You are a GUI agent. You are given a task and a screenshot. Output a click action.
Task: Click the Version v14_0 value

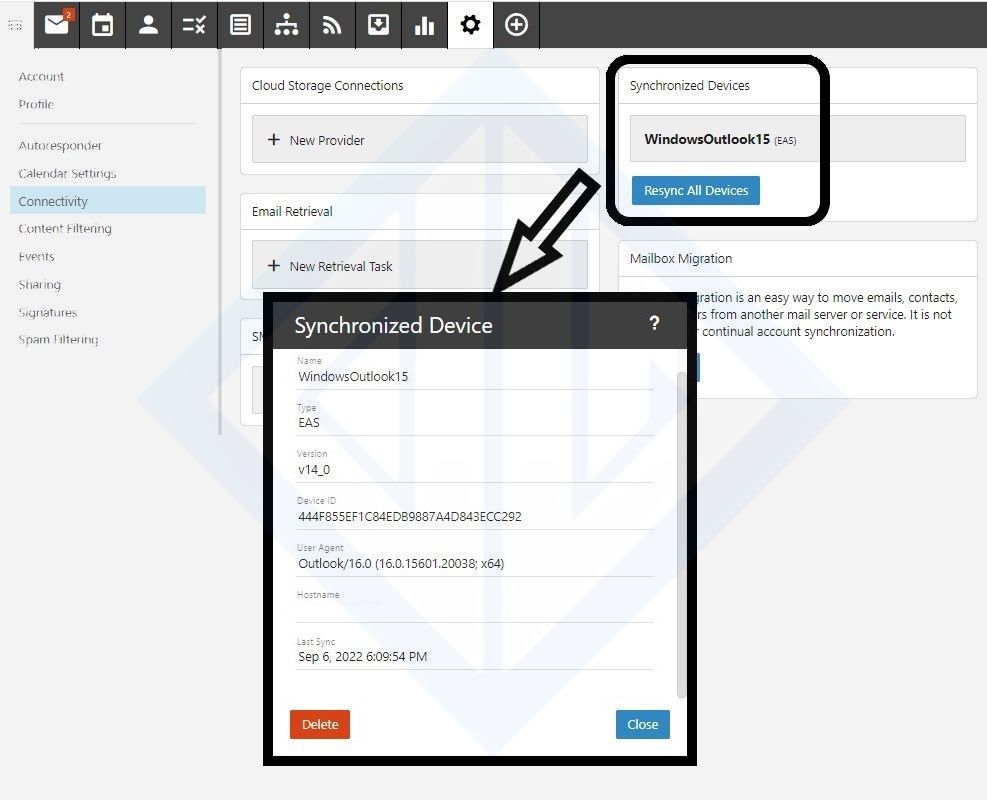tap(314, 470)
